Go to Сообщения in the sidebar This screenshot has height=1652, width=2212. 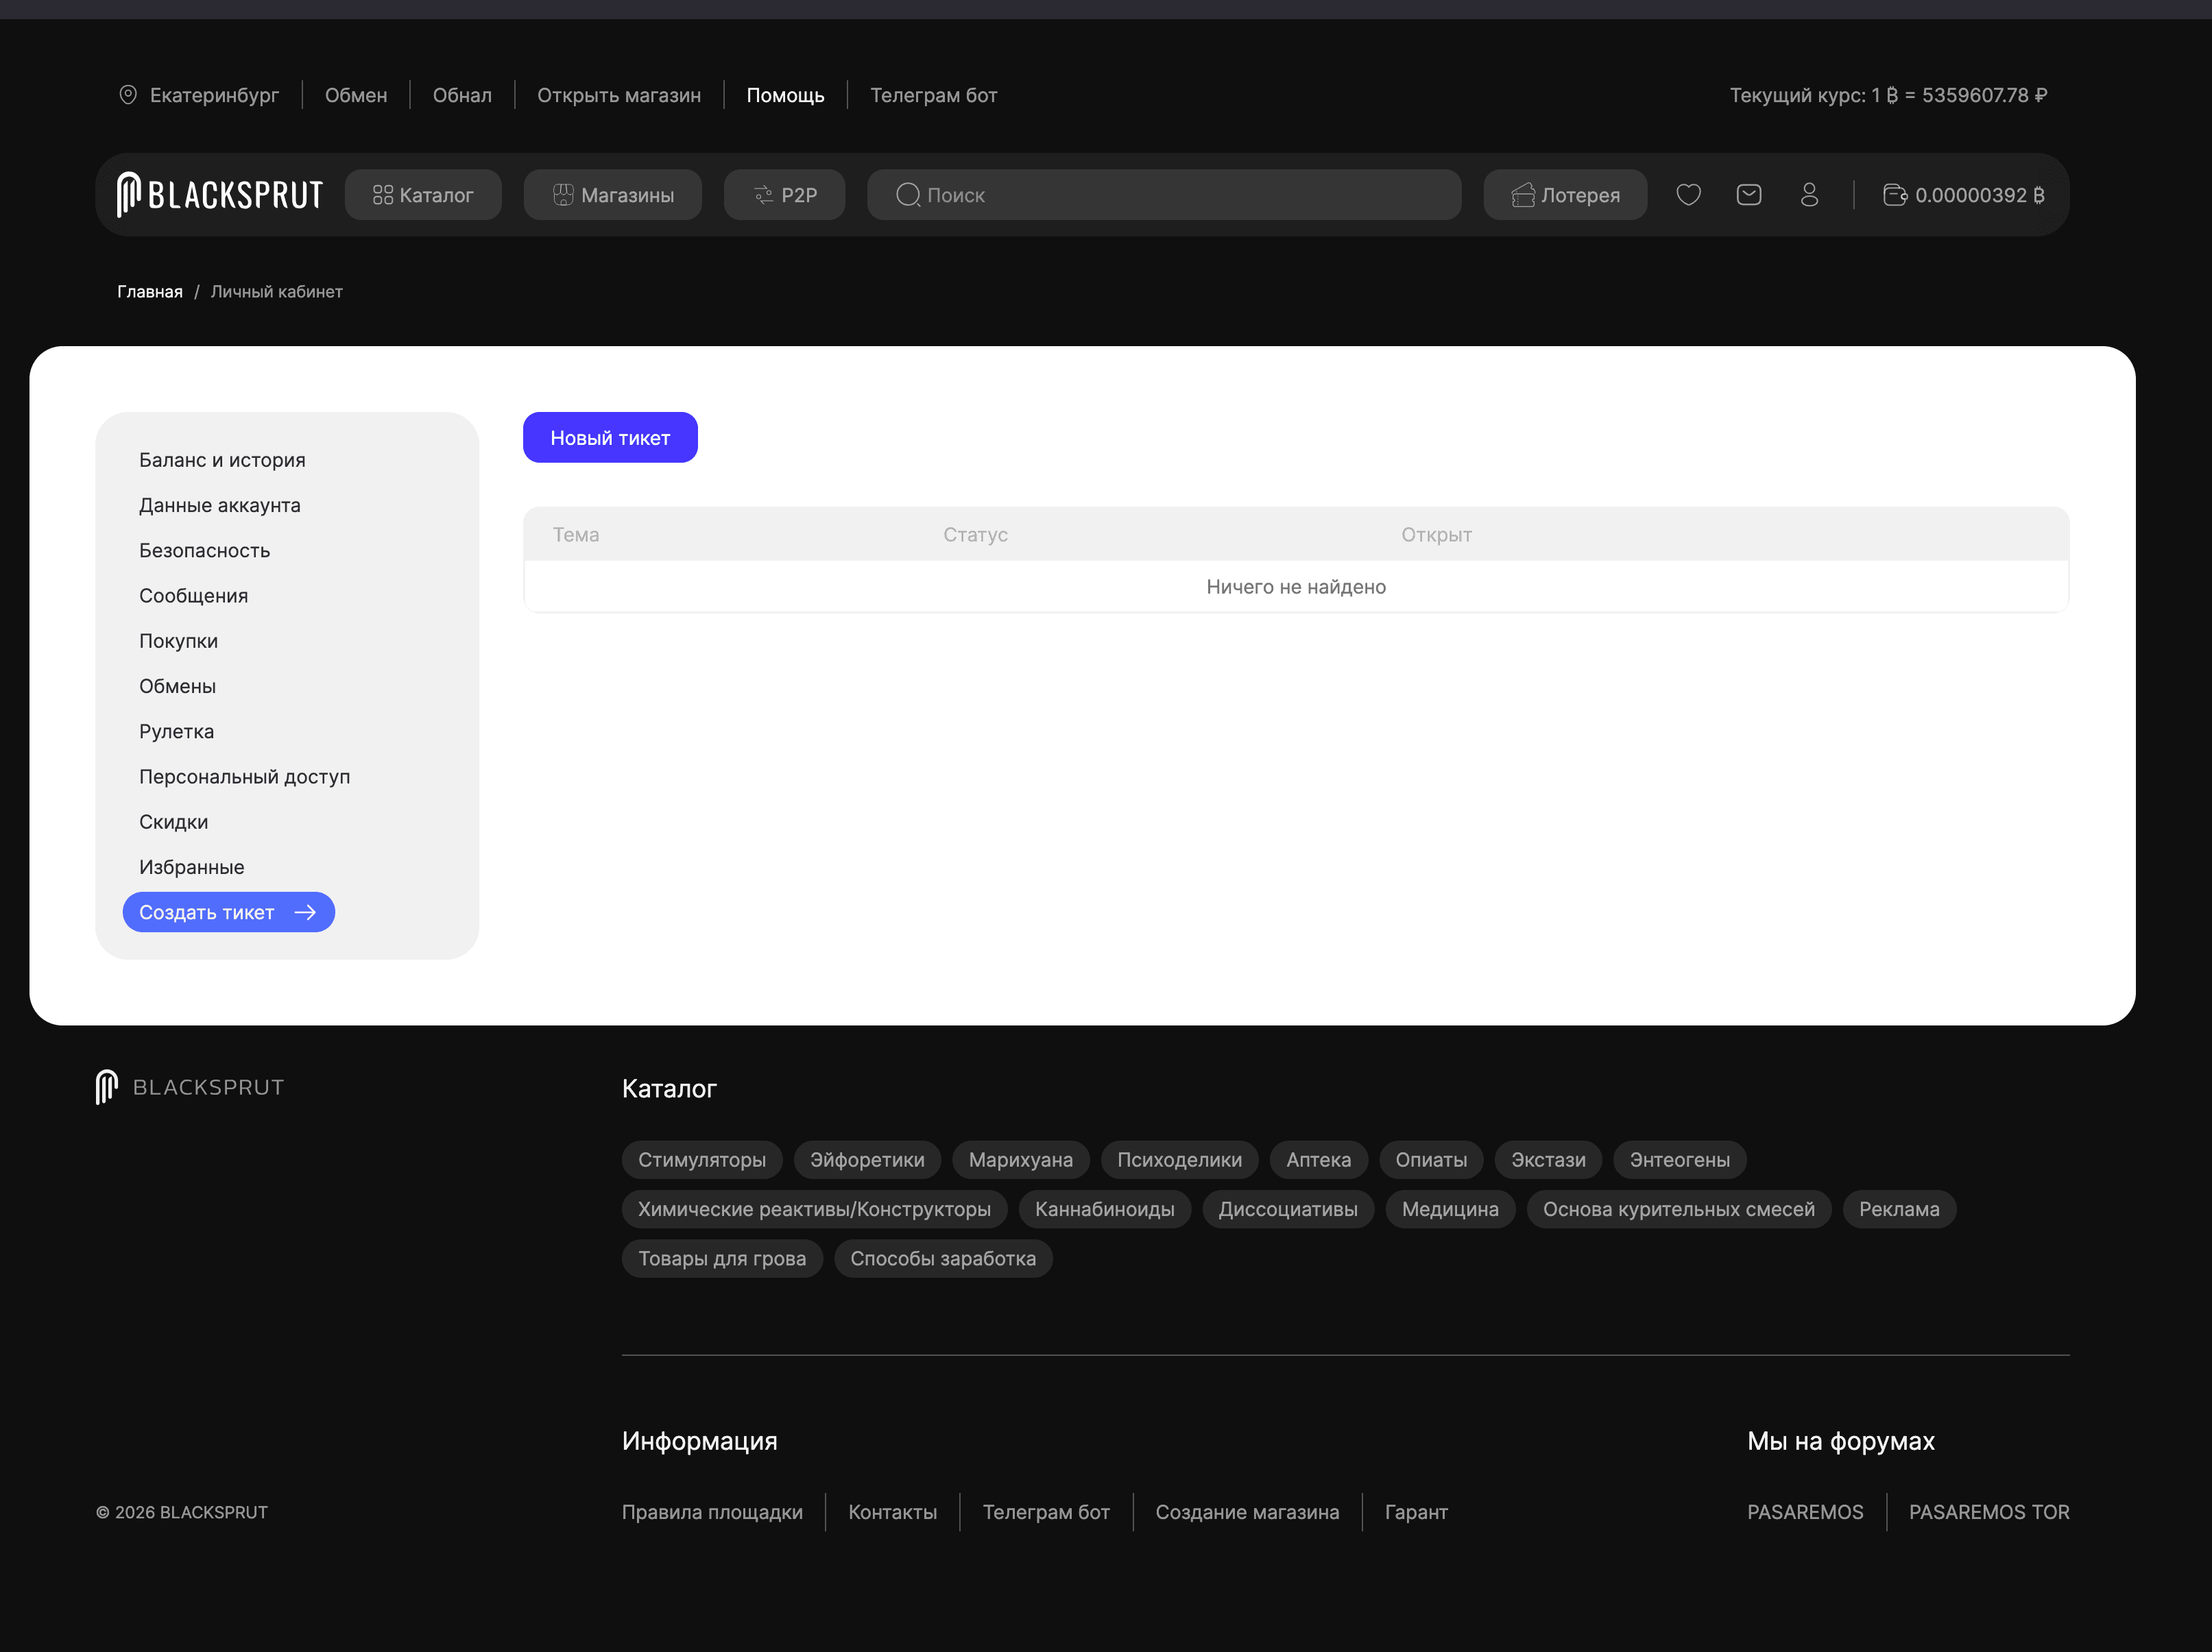pyautogui.click(x=193, y=596)
